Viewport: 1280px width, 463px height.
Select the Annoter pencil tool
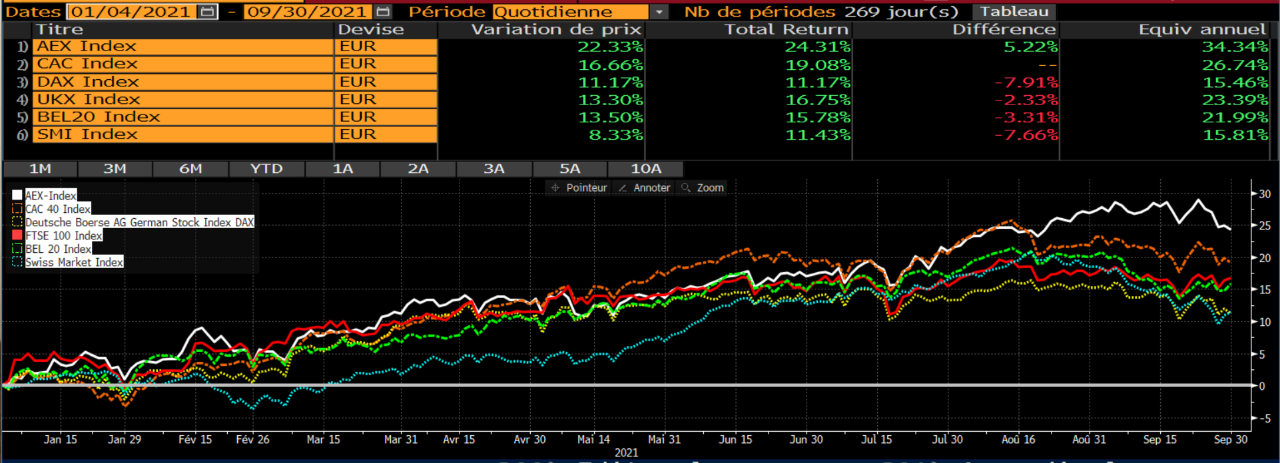645,187
